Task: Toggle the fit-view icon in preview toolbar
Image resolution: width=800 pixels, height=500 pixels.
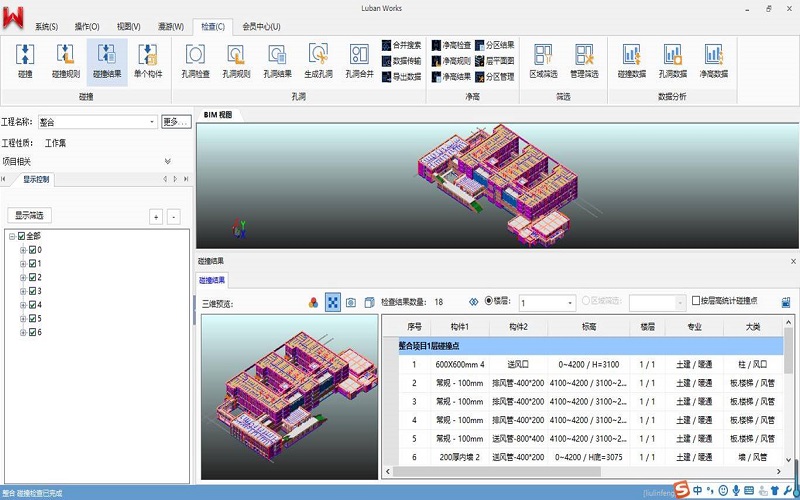Action: click(333, 303)
